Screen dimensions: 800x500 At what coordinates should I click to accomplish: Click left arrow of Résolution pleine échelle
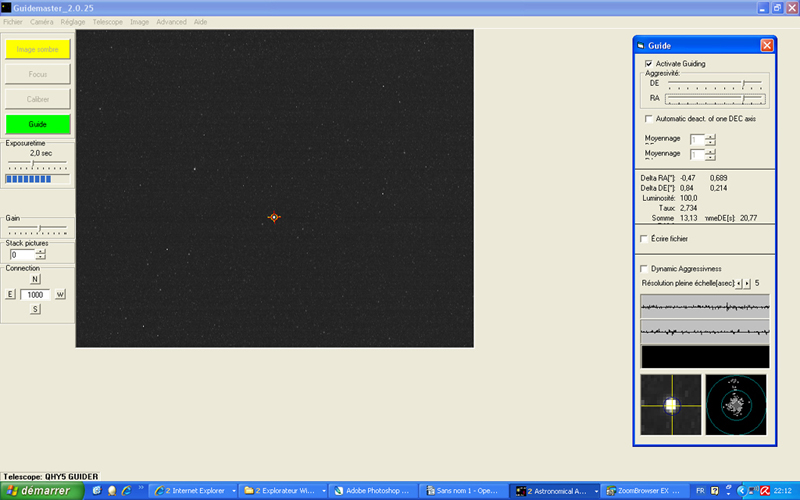point(739,283)
